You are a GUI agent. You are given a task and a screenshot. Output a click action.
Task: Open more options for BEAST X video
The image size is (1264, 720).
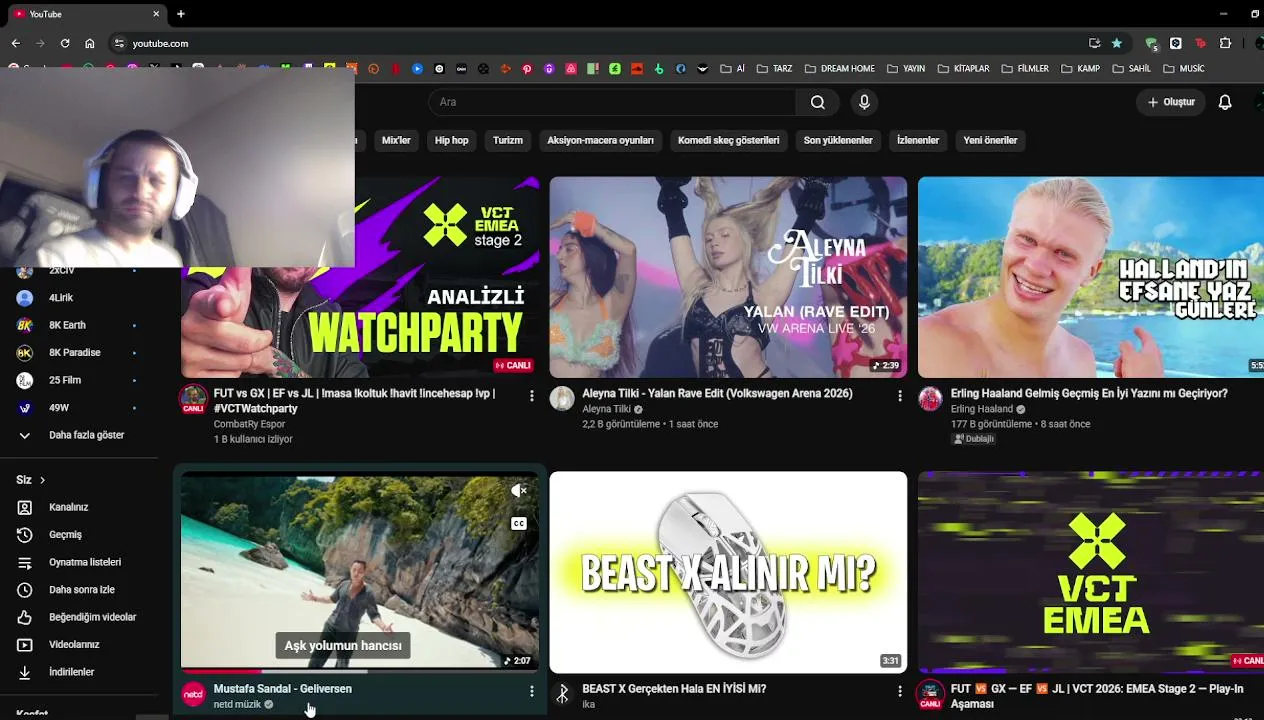[899, 691]
